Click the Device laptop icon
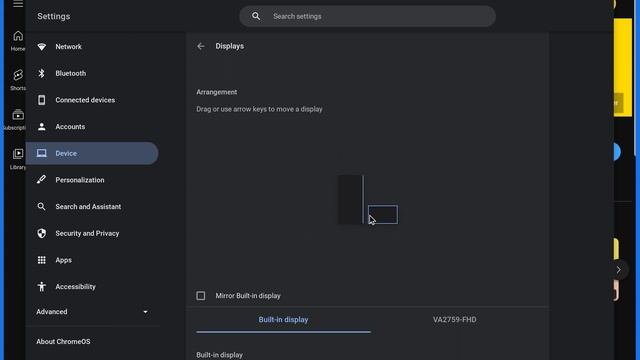Viewport: 640px width, 360px height. click(41, 153)
